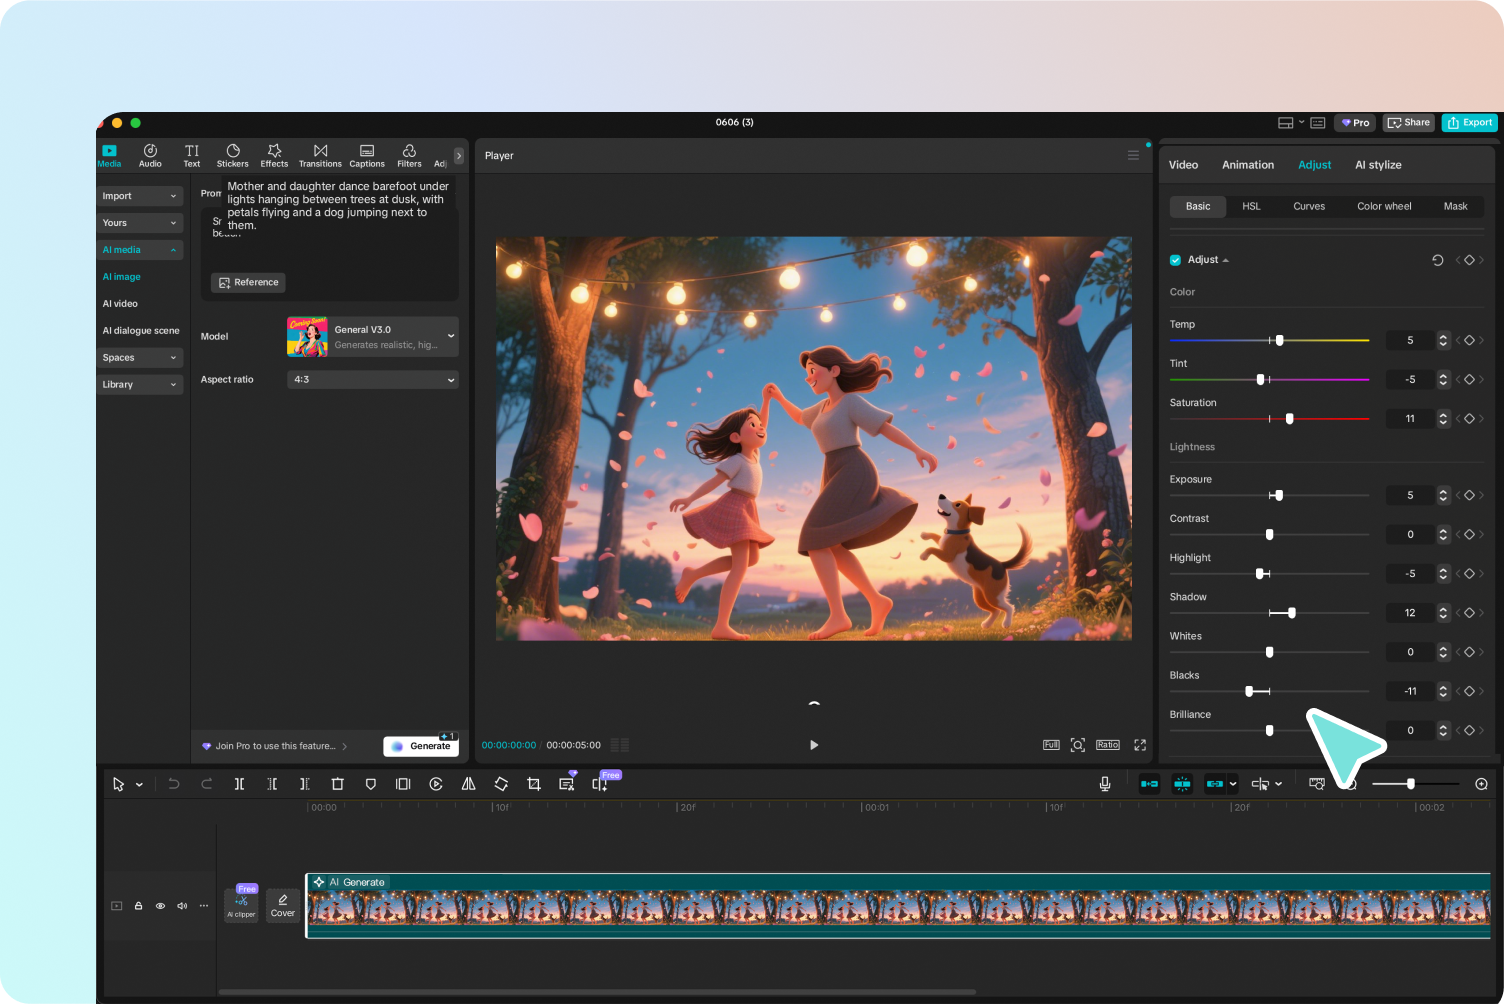Click the Share button
Screen dimensions: 1504x1004
(1408, 123)
